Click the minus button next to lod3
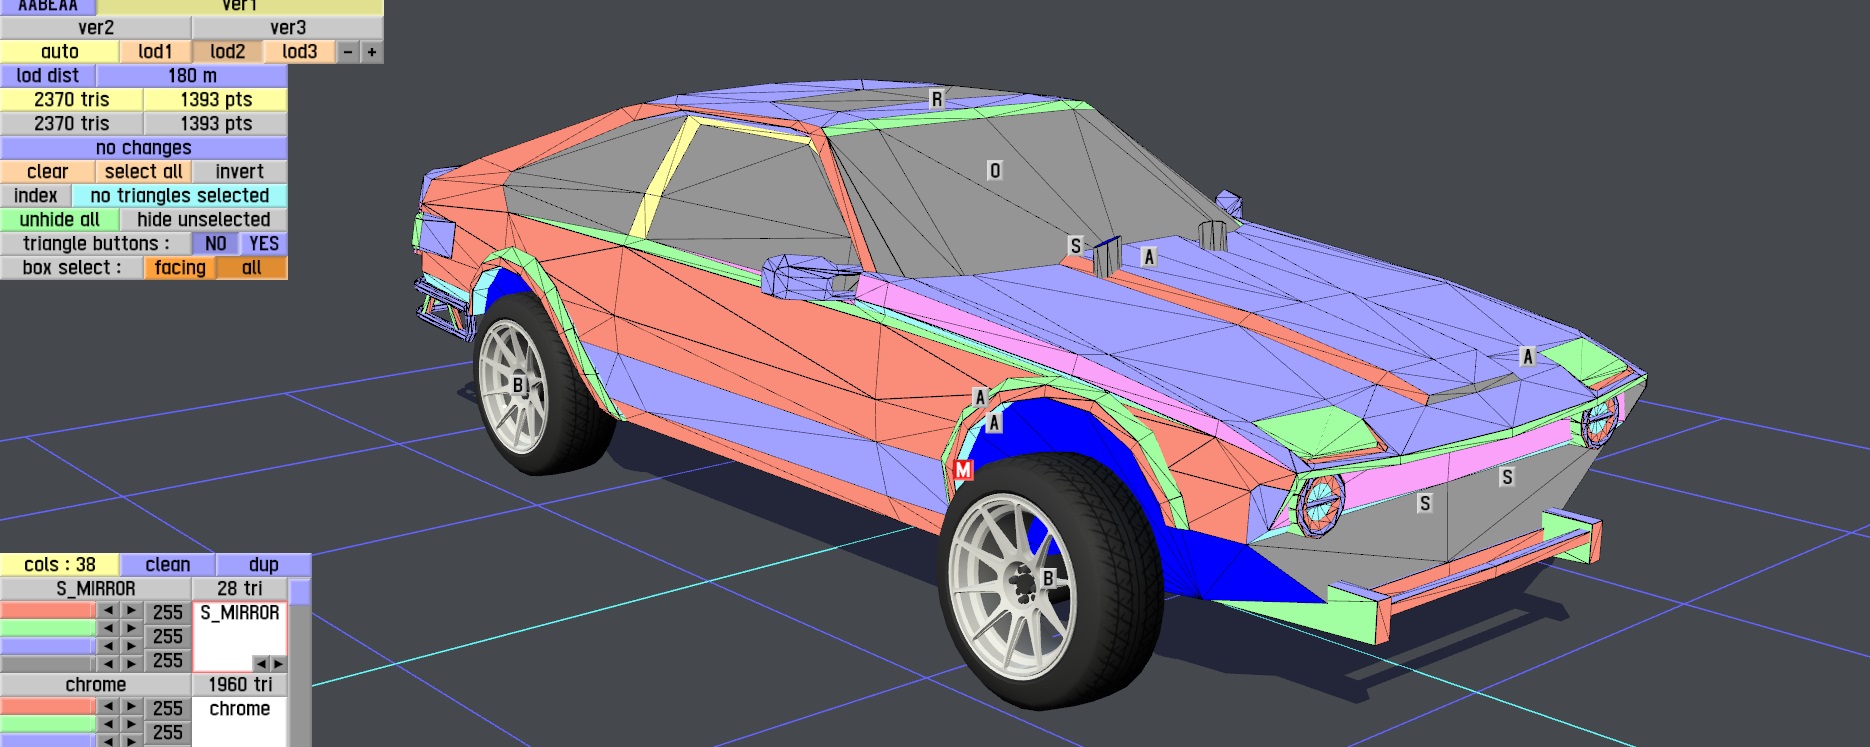 [347, 52]
